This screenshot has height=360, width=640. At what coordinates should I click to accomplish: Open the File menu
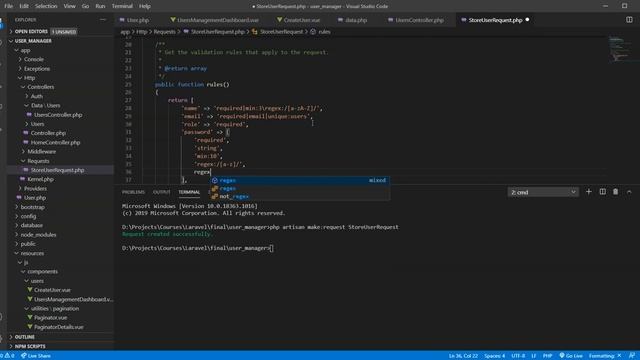[x=8, y=6]
